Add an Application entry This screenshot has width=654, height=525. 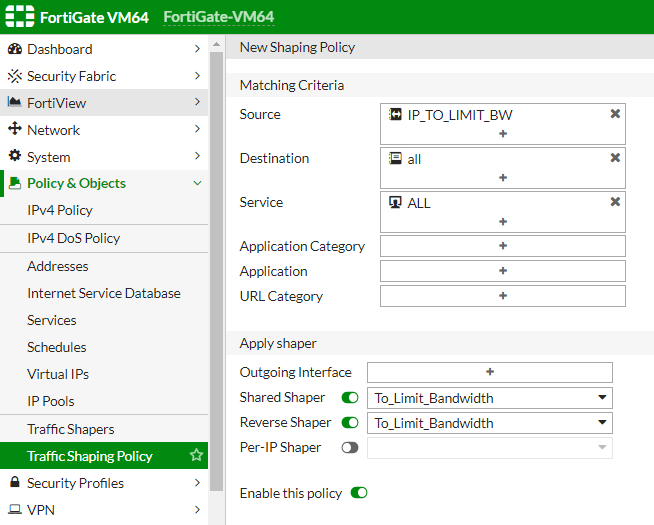pos(503,271)
